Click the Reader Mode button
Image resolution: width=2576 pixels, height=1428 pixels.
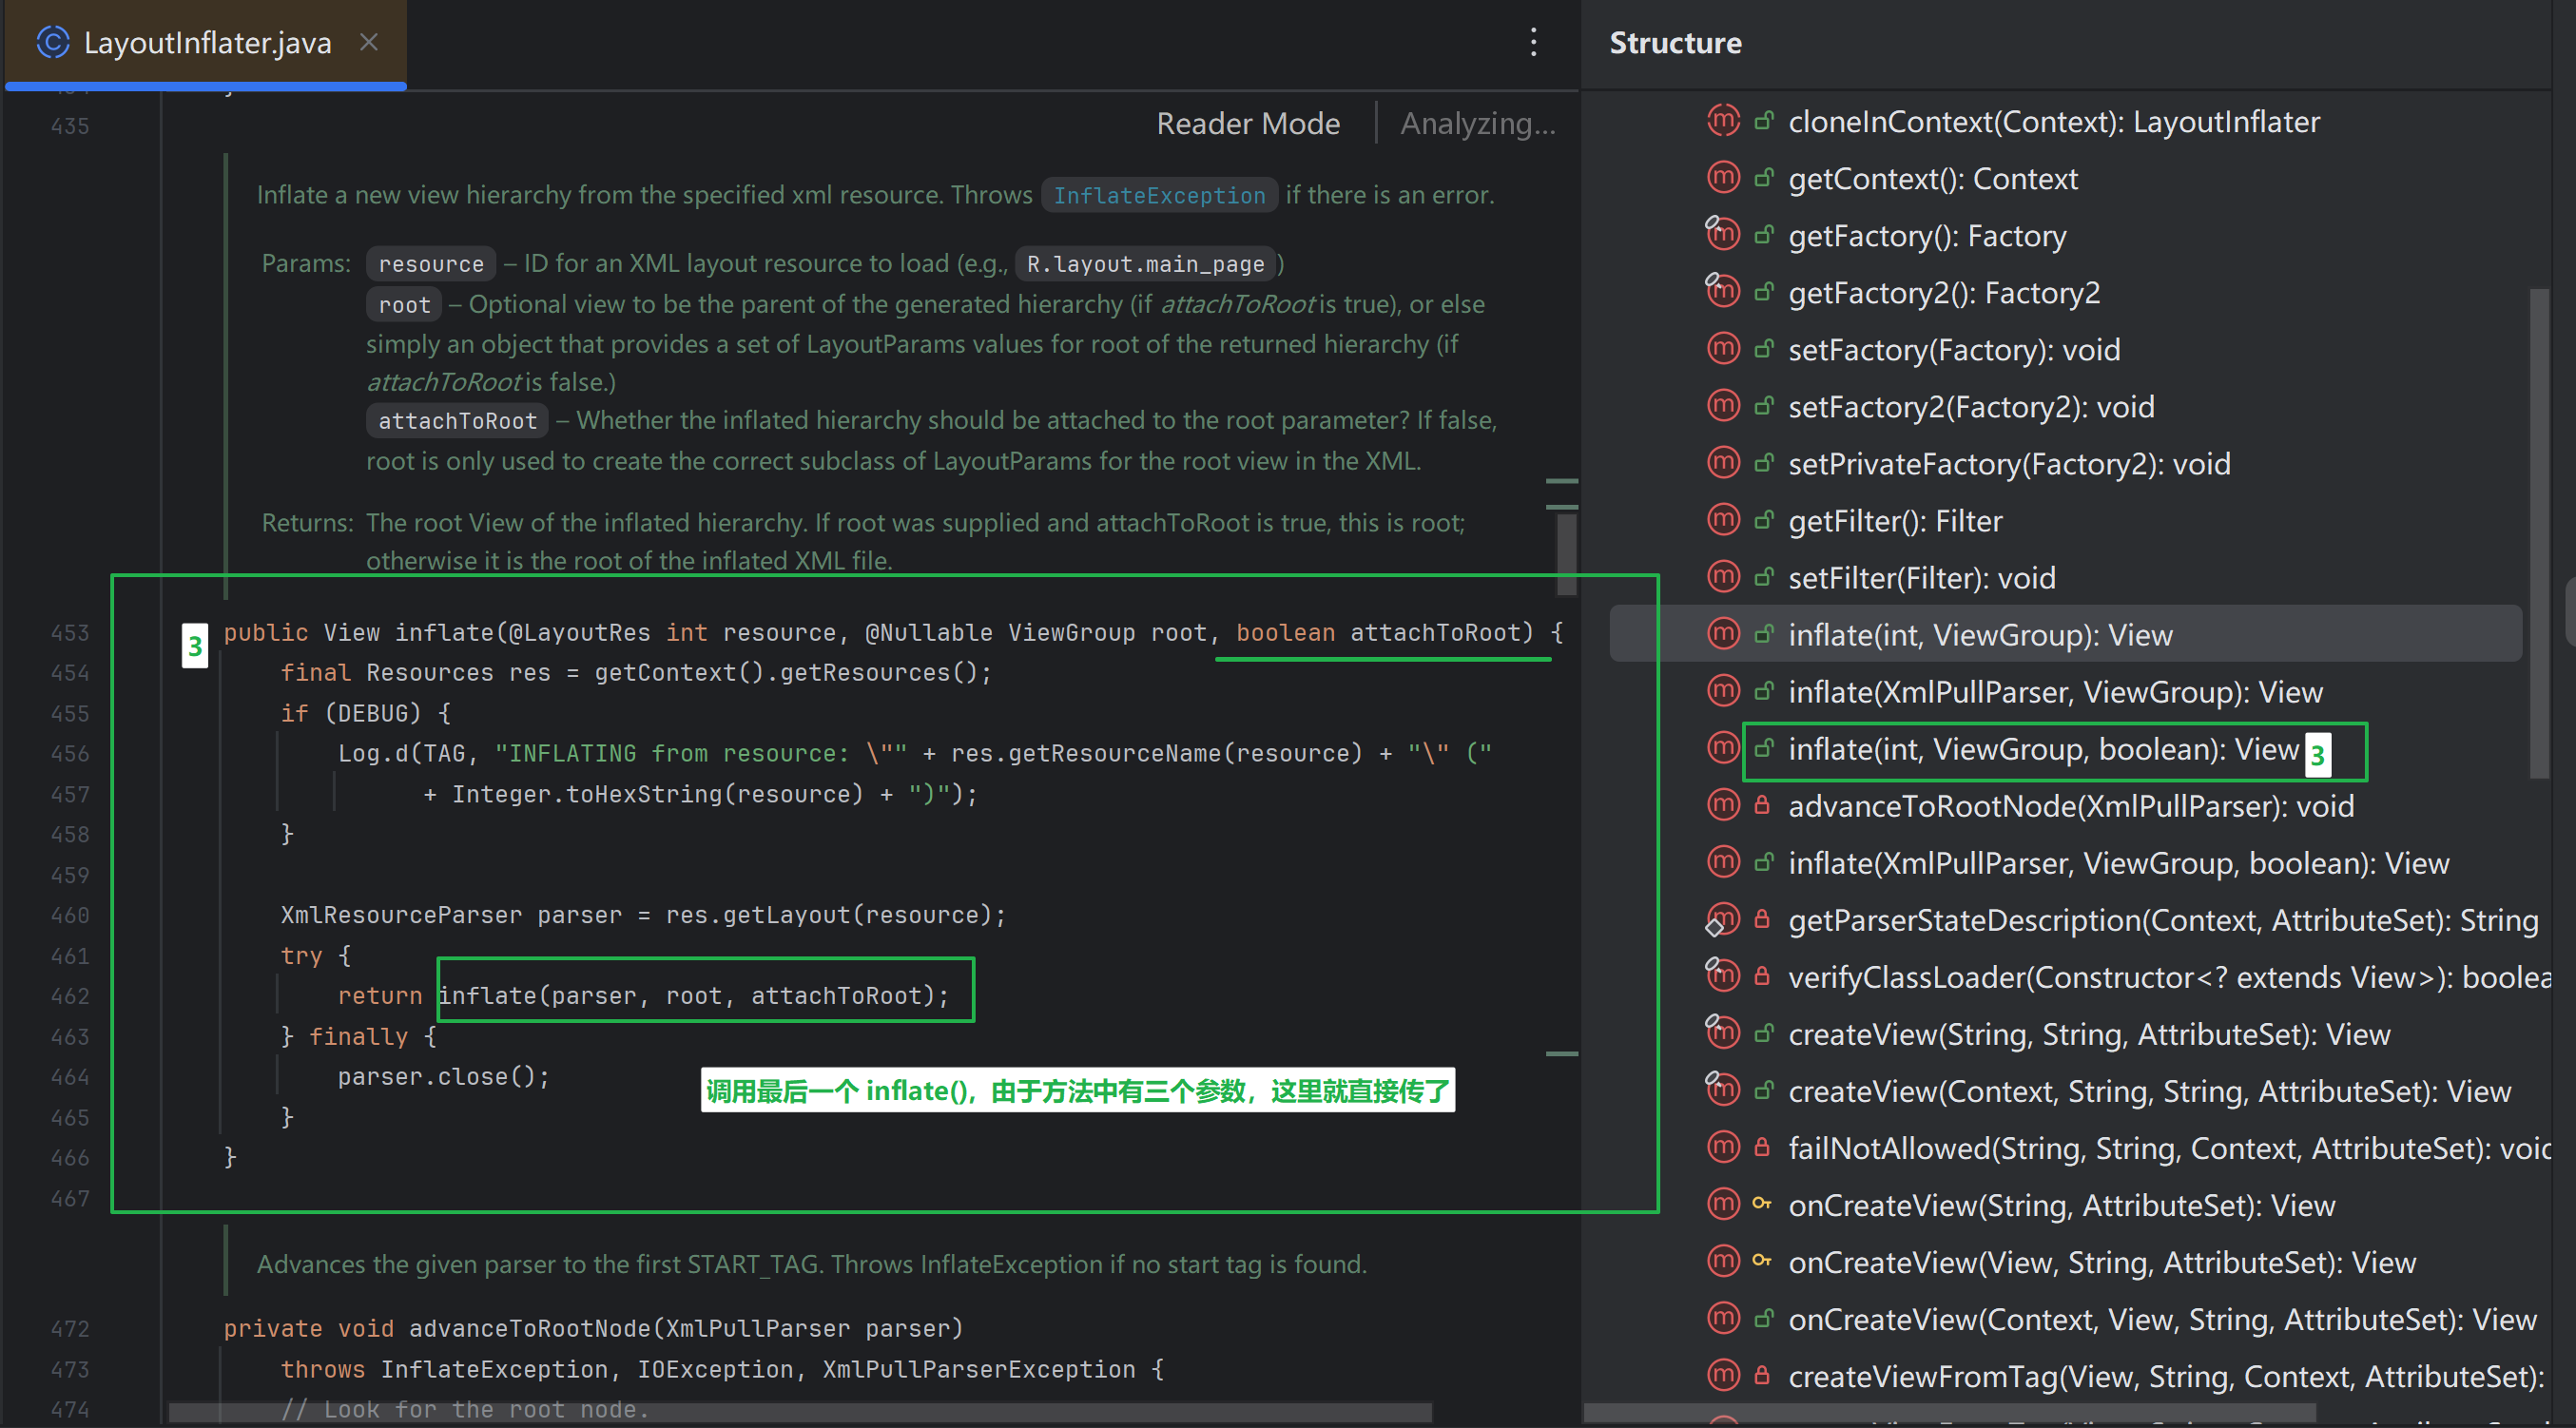(x=1248, y=122)
